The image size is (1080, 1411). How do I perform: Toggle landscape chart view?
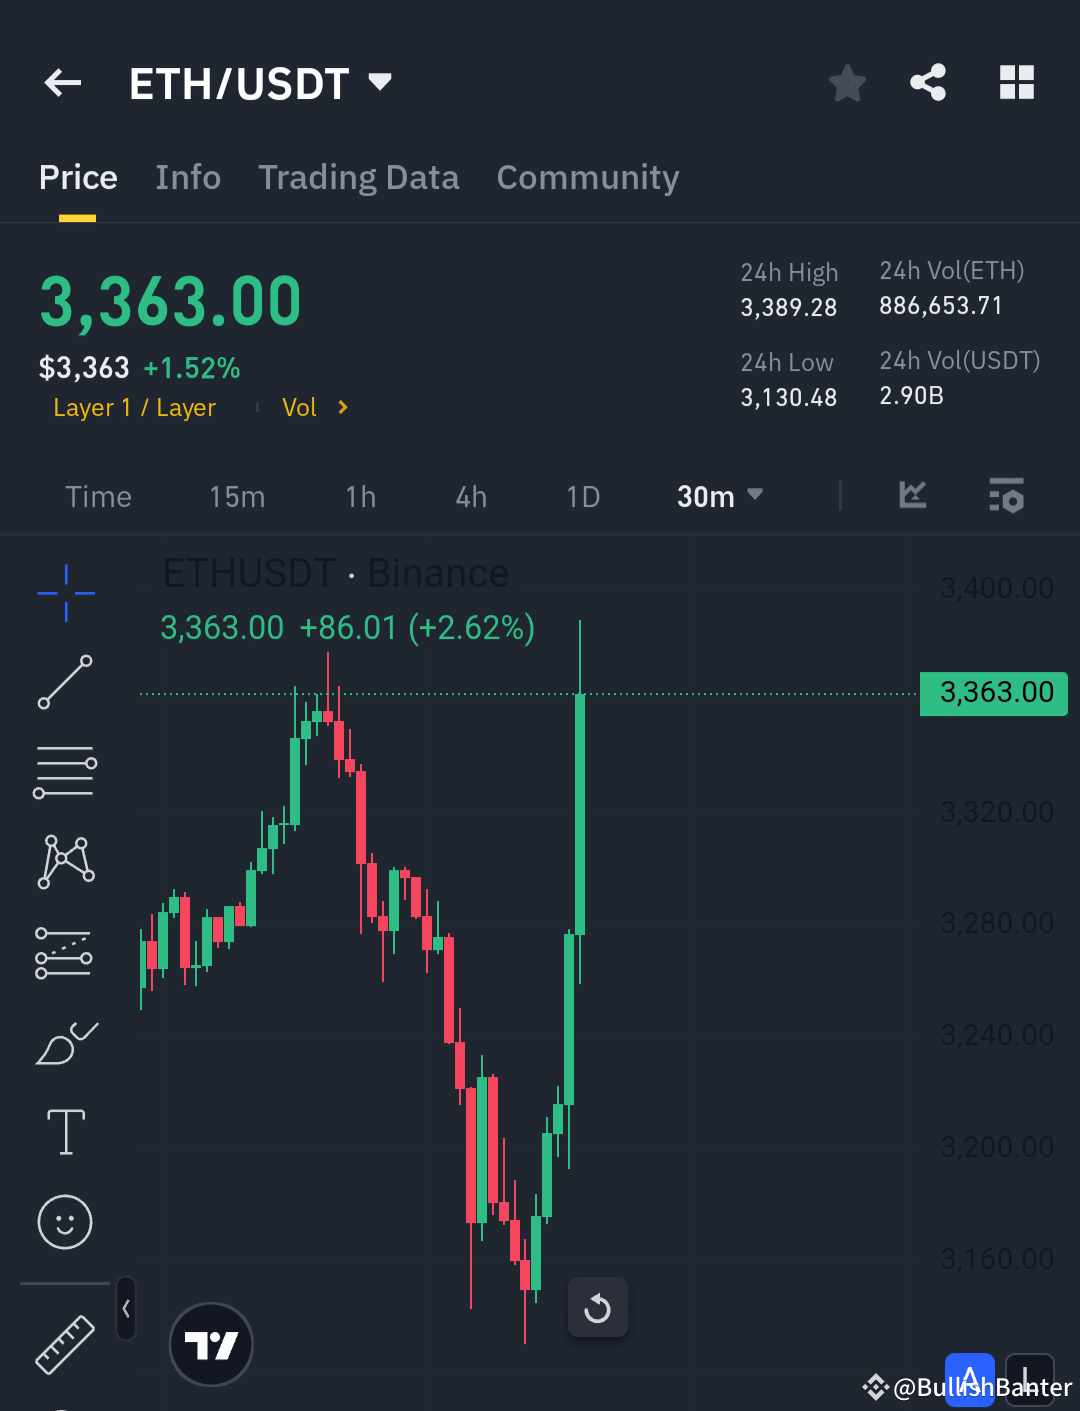(1030, 1378)
